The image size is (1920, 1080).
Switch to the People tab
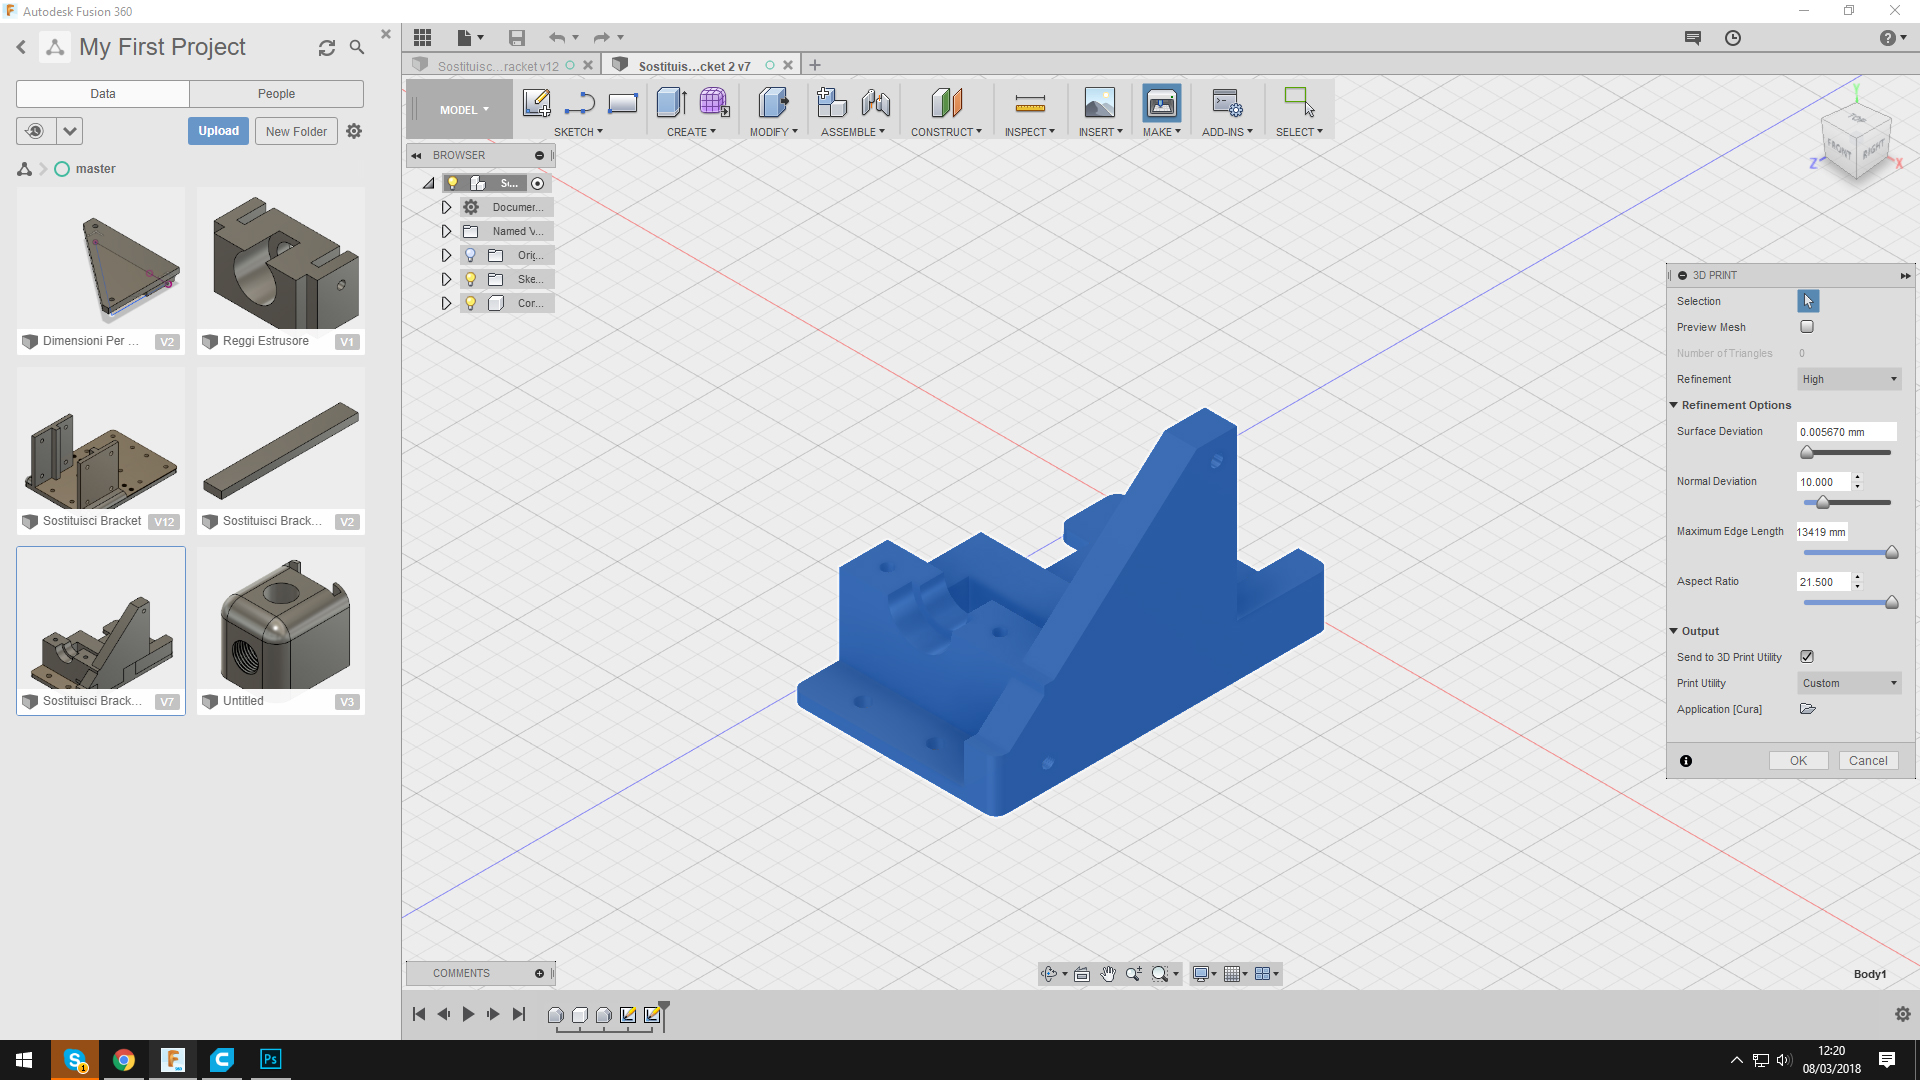click(276, 94)
